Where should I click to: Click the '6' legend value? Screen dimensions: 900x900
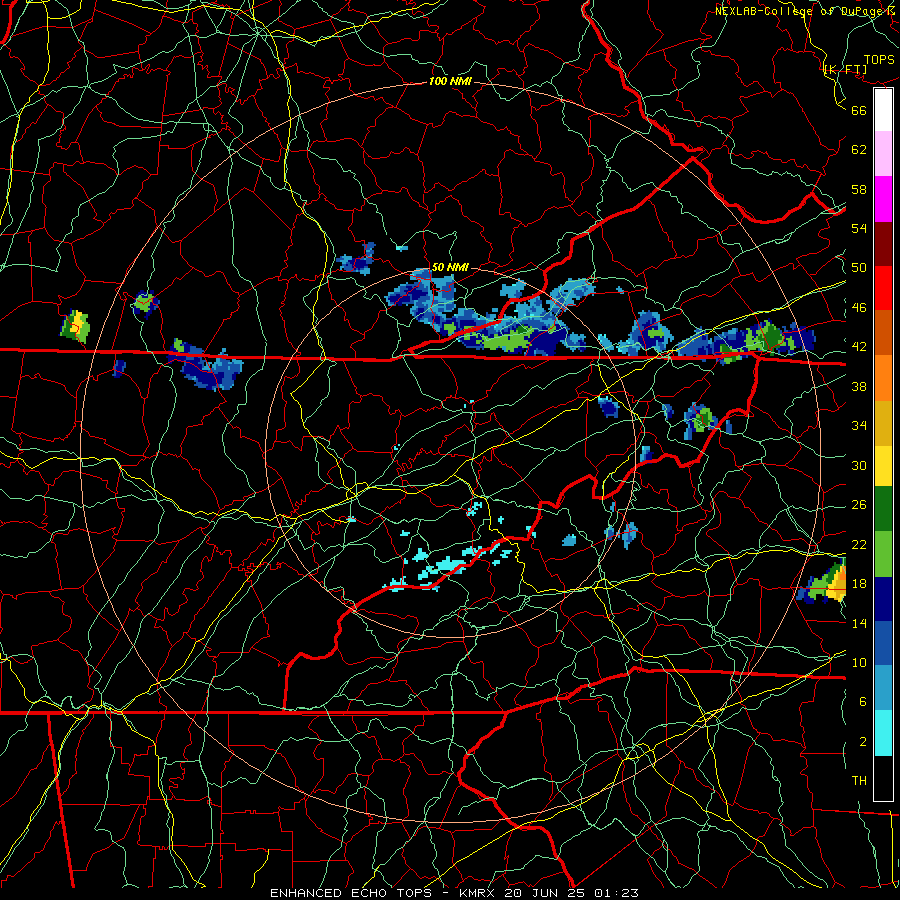(863, 702)
